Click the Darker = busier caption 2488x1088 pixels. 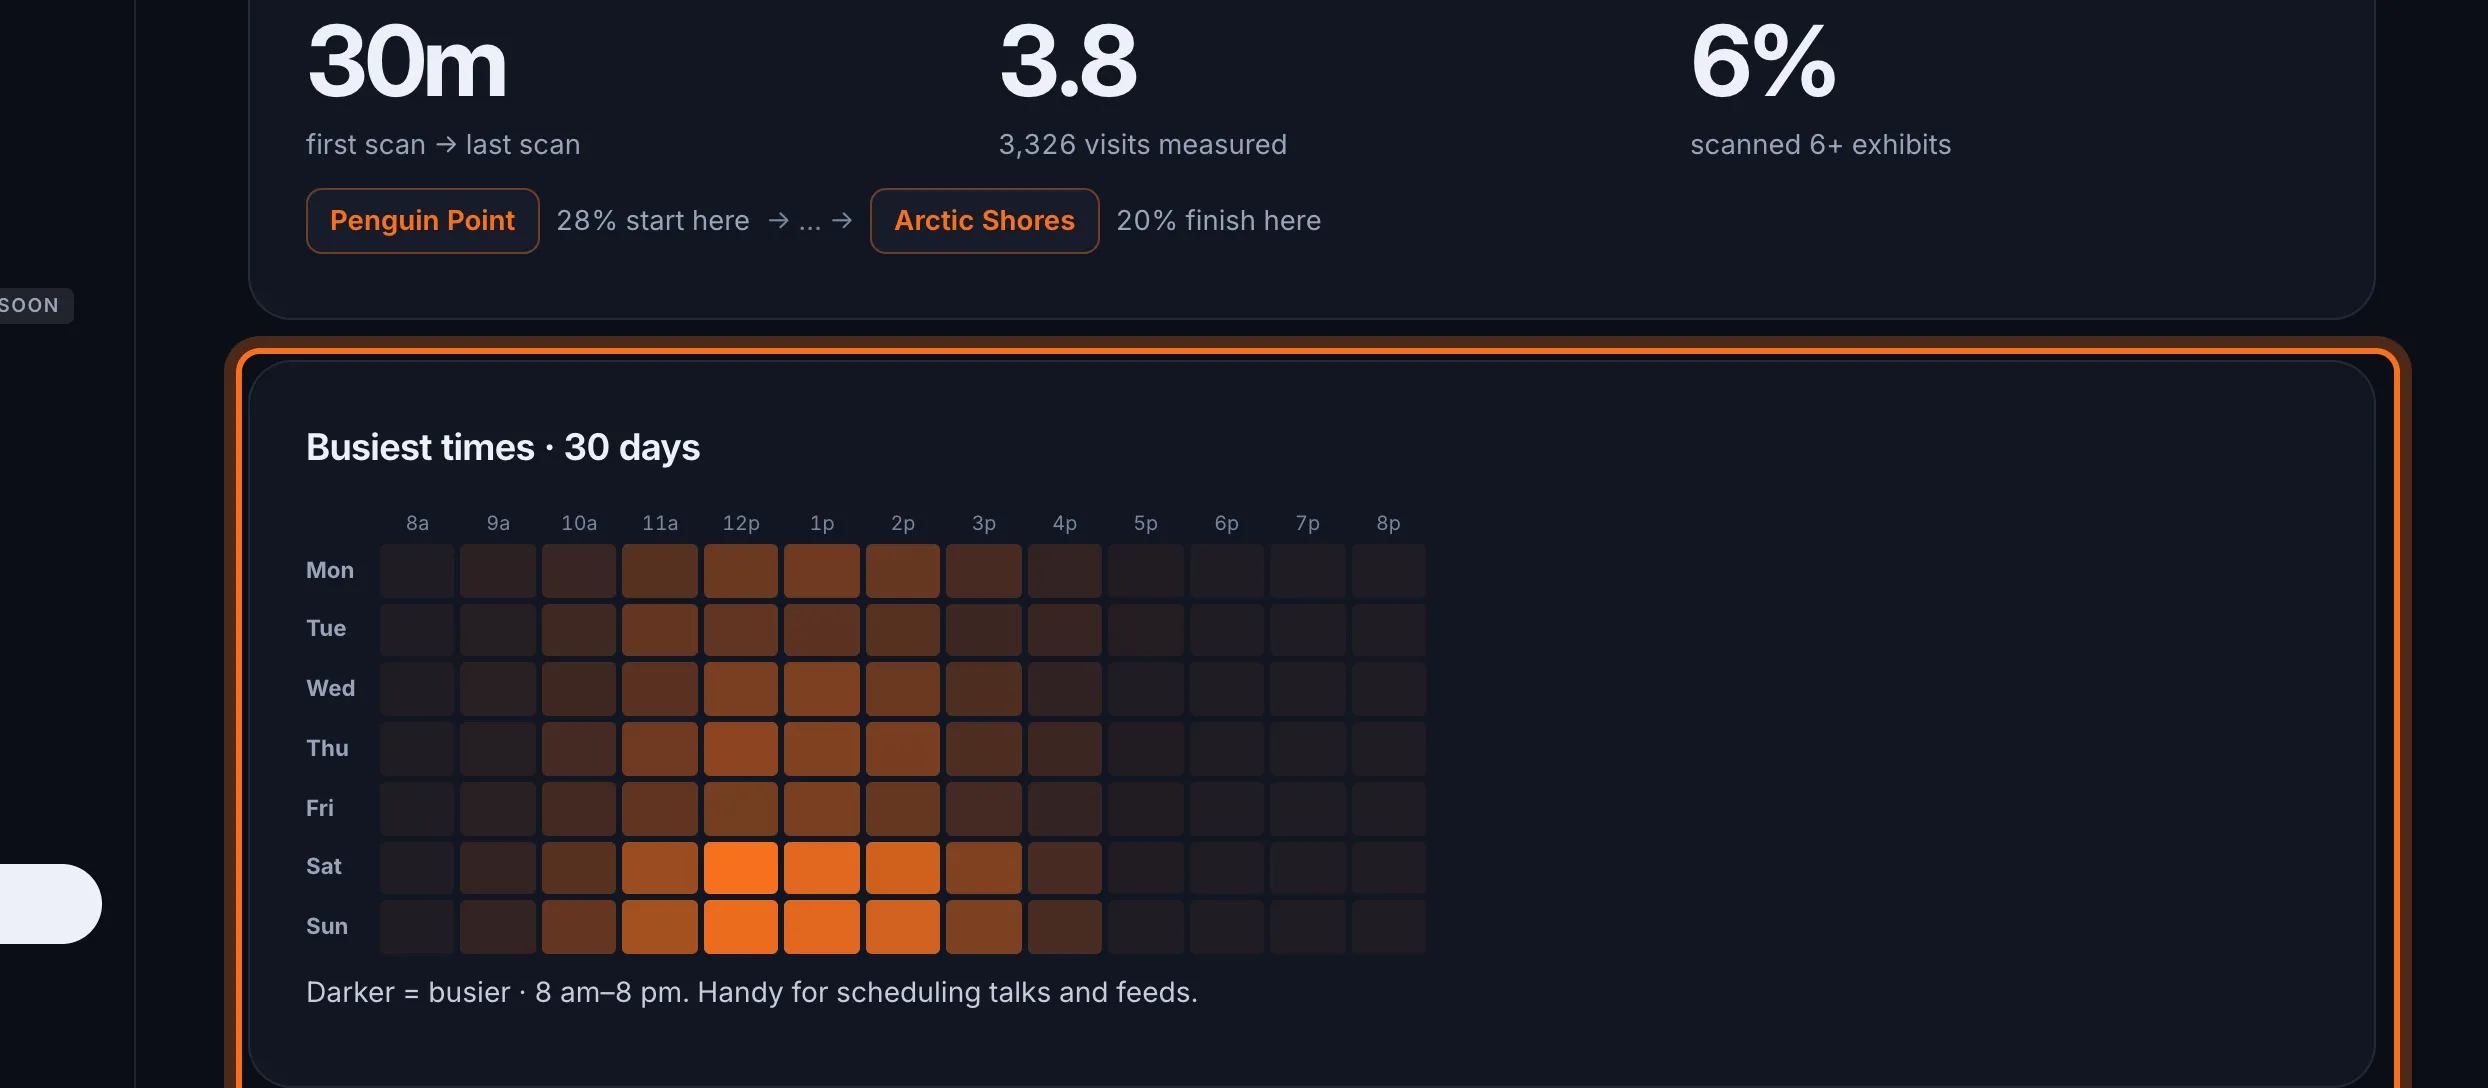click(752, 992)
